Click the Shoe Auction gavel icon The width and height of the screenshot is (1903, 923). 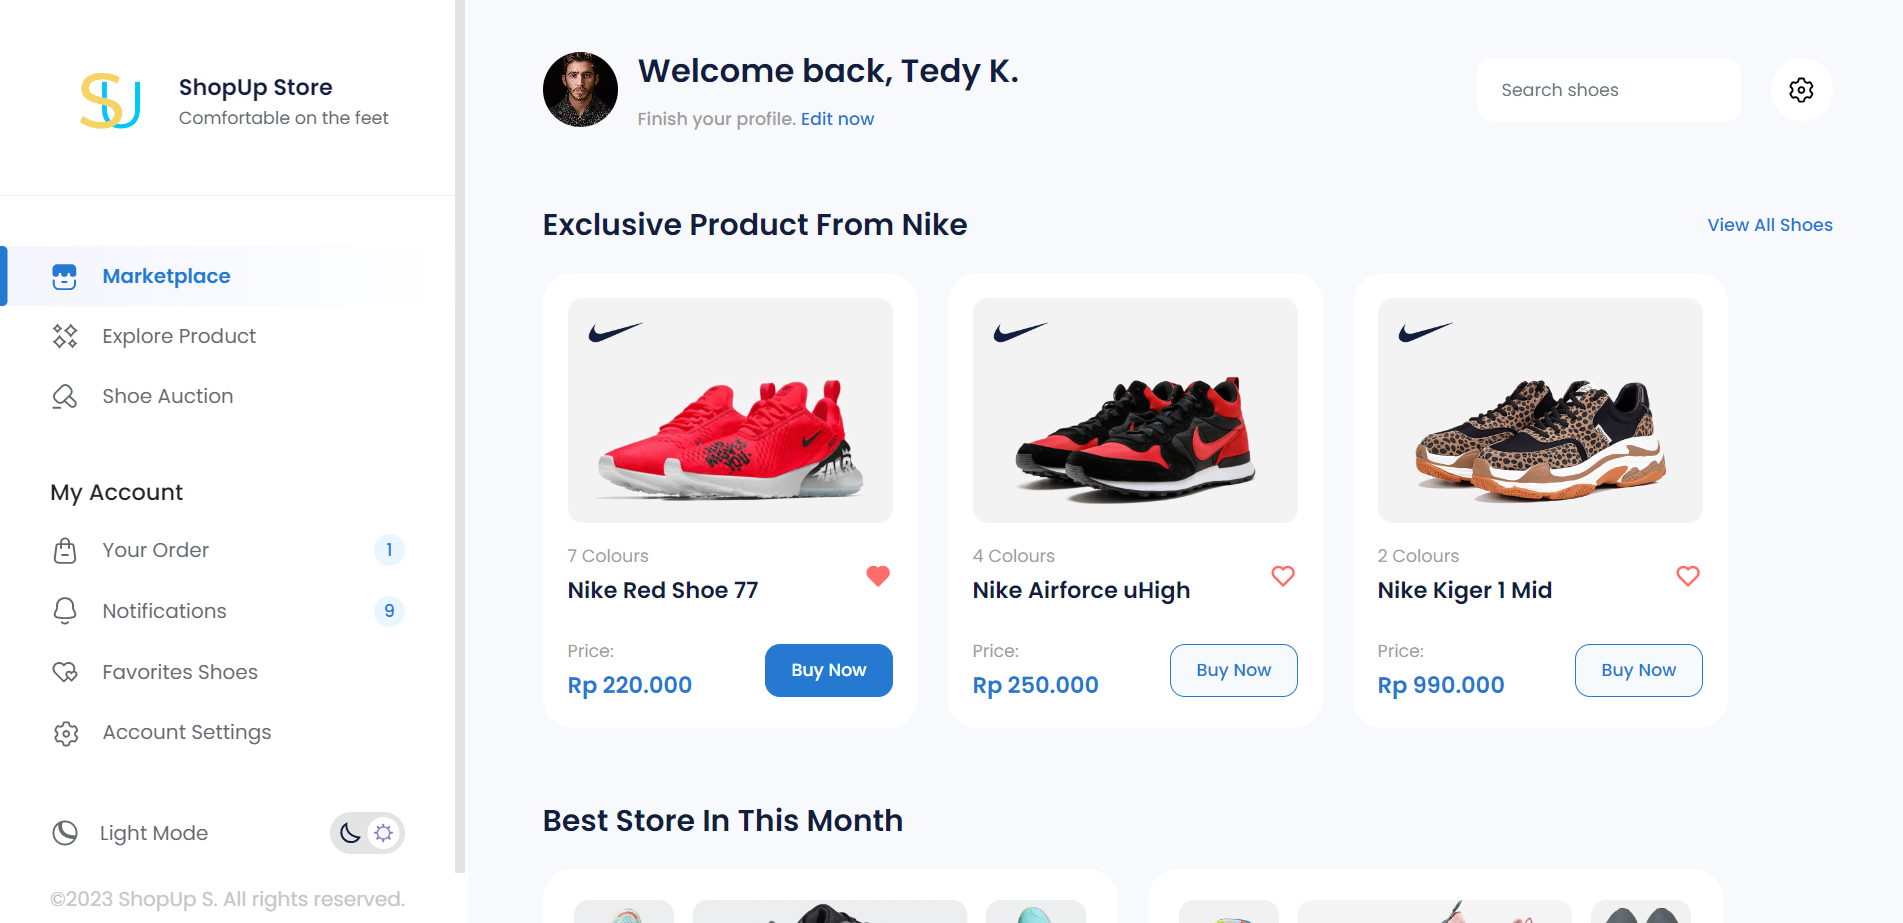point(65,397)
